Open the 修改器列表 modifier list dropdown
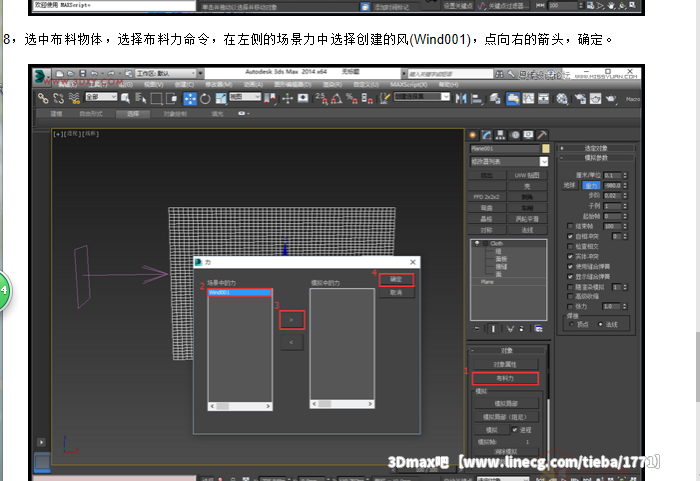 click(x=509, y=162)
